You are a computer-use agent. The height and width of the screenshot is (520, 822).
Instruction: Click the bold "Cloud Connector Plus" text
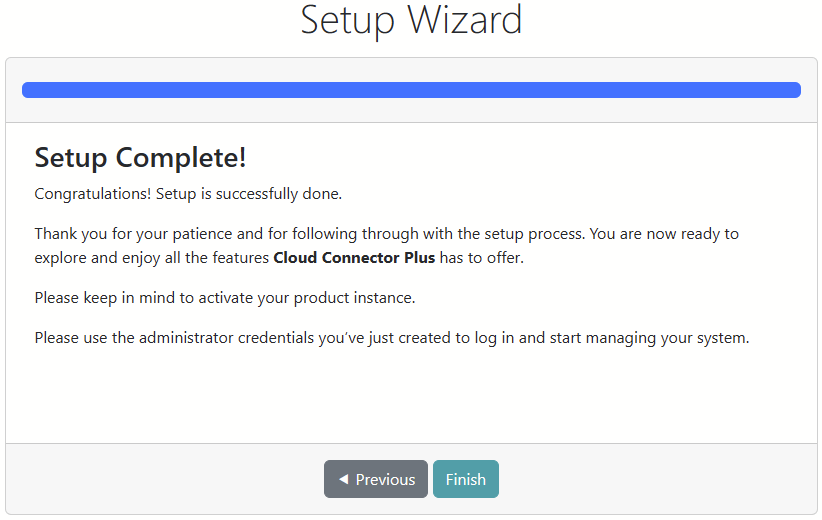354,258
